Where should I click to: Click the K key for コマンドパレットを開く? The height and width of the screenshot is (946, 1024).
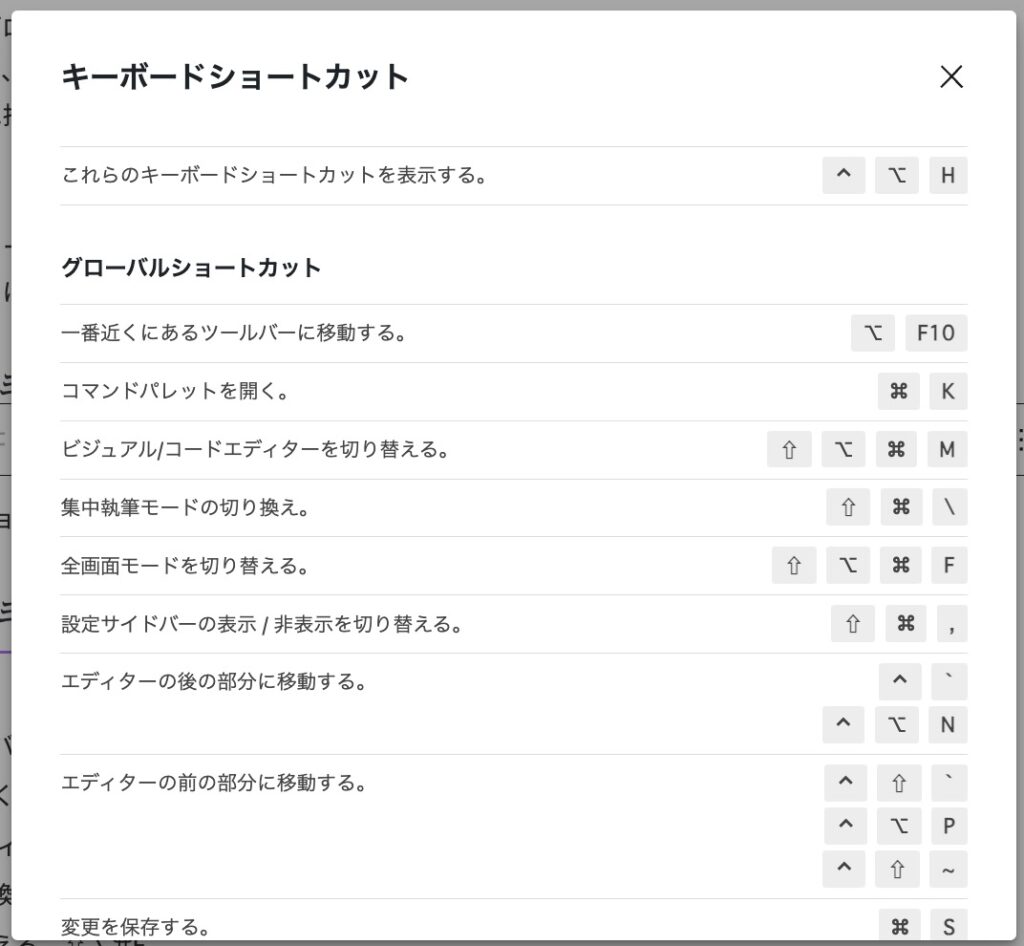click(x=948, y=391)
